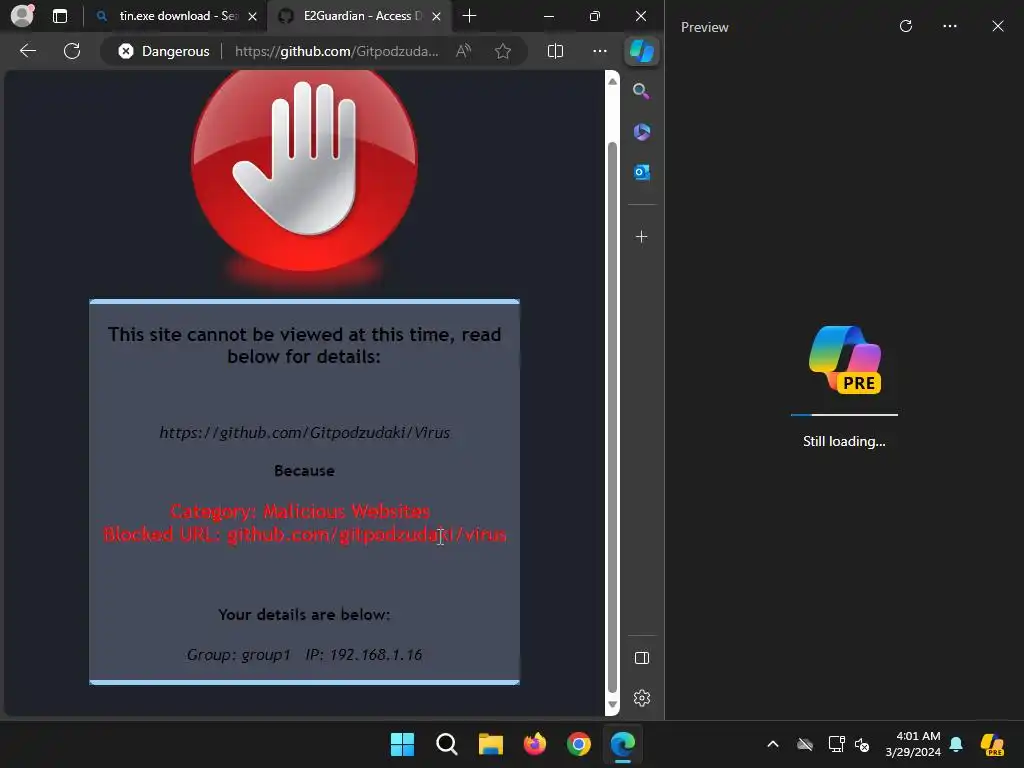Open split screen view
Image resolution: width=1024 pixels, height=768 pixels.
(555, 51)
